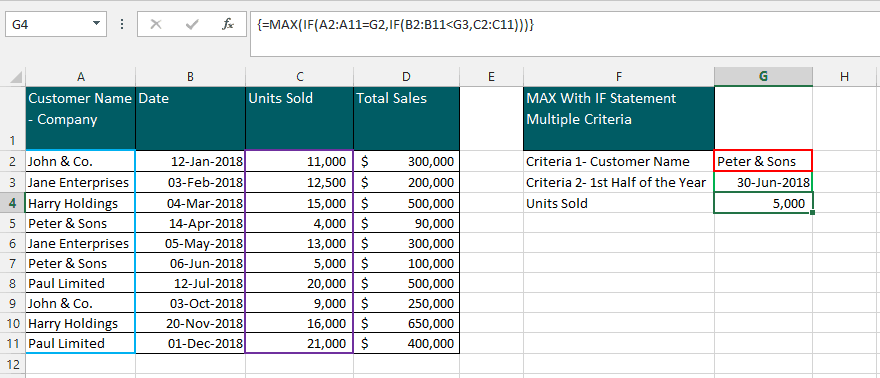Image resolution: width=880 pixels, height=378 pixels.
Task: Click the Enter checkmark icon in formula bar
Action: (x=192, y=25)
